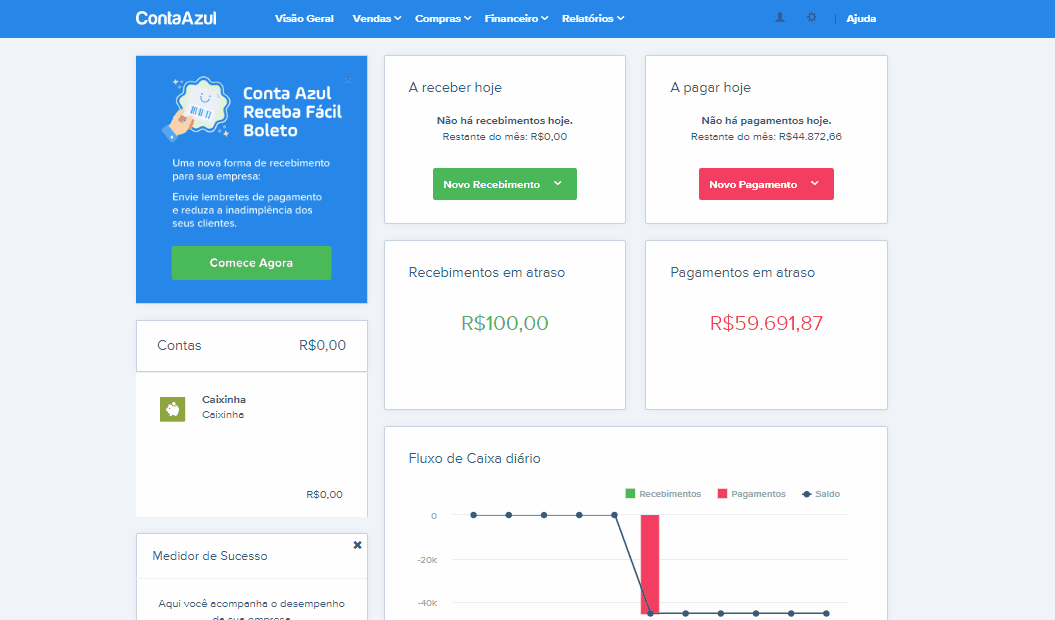The height and width of the screenshot is (620, 1055).
Task: Click the A receber hoje heading
Action: coord(455,88)
